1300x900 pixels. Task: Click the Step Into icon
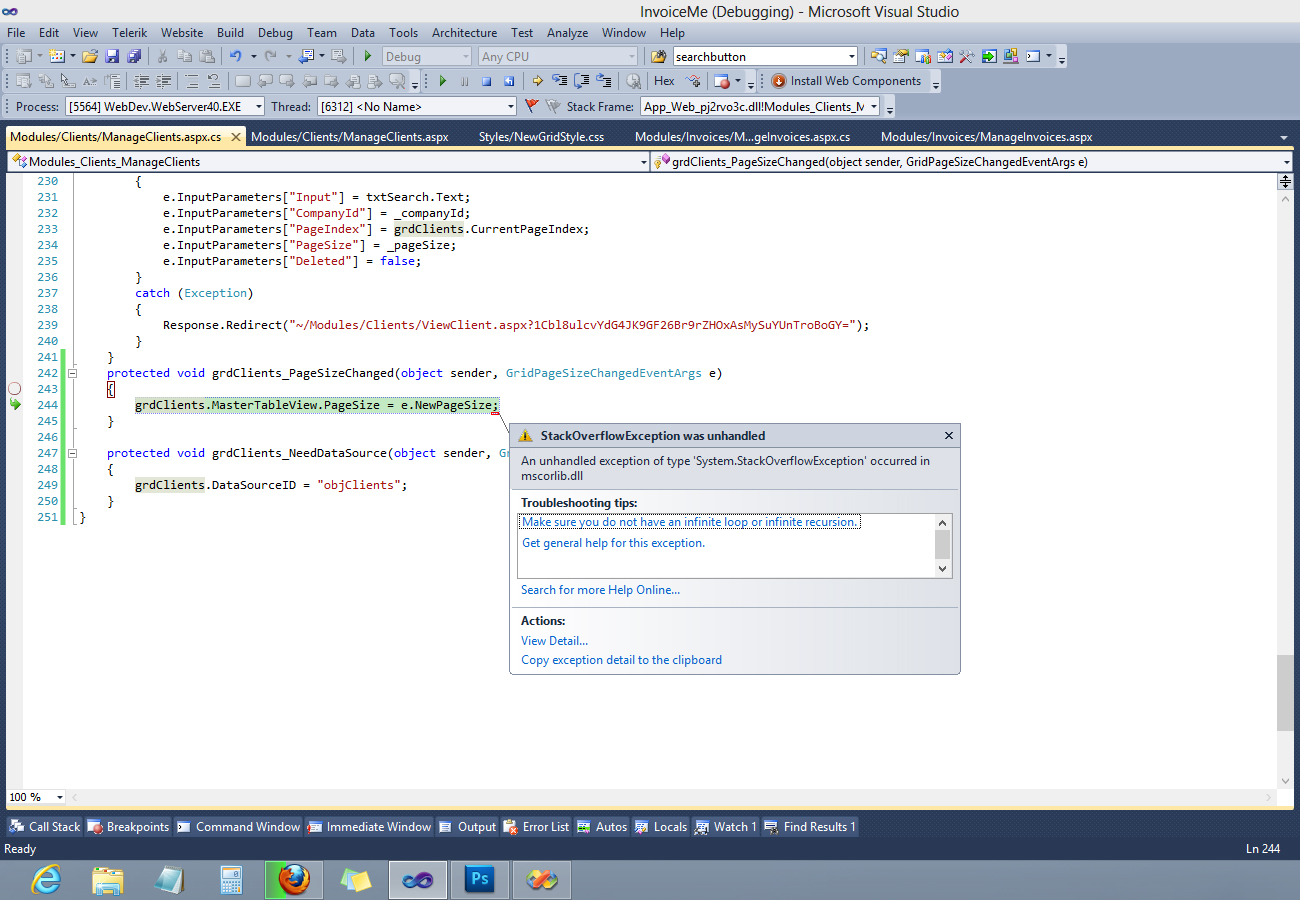[x=559, y=81]
